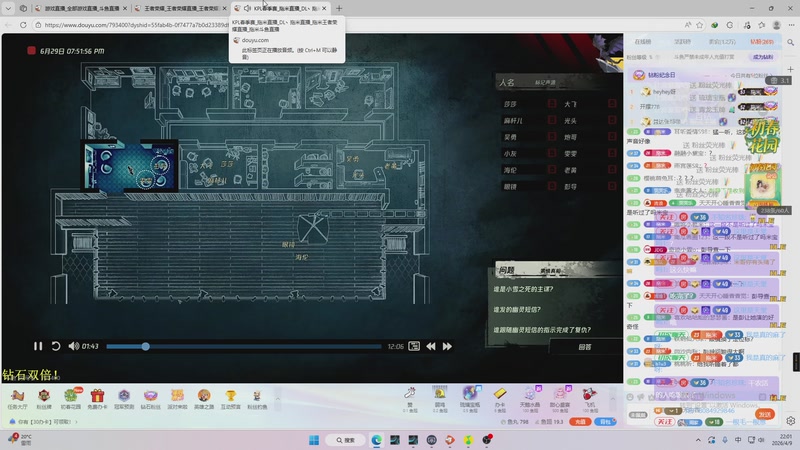
Task: Mark checkbox next to 吴勇
Action: (x=552, y=137)
